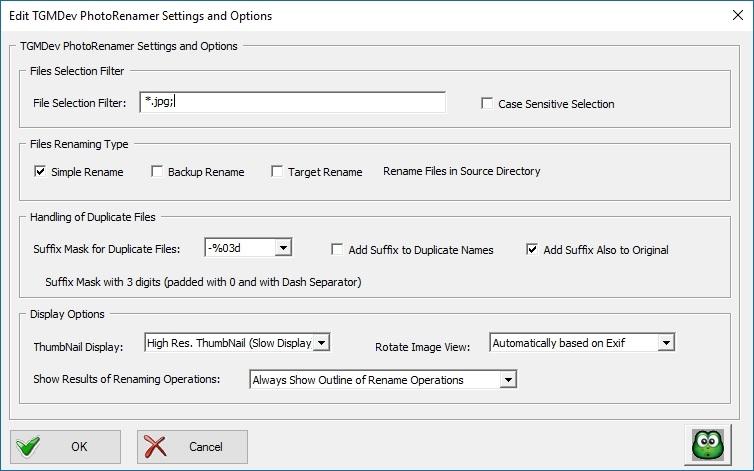Open the Rotate Image View dropdown
Screen dimensions: 754x471
[x=666, y=343]
